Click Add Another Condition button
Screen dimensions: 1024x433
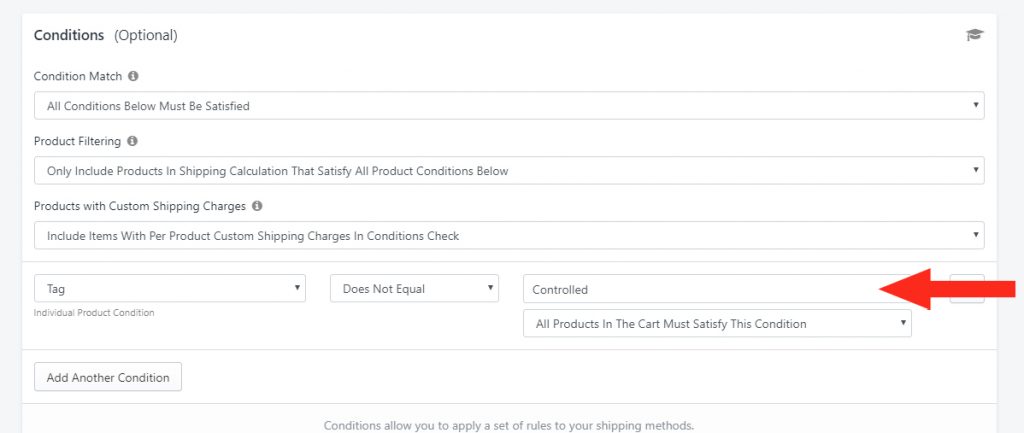108,377
